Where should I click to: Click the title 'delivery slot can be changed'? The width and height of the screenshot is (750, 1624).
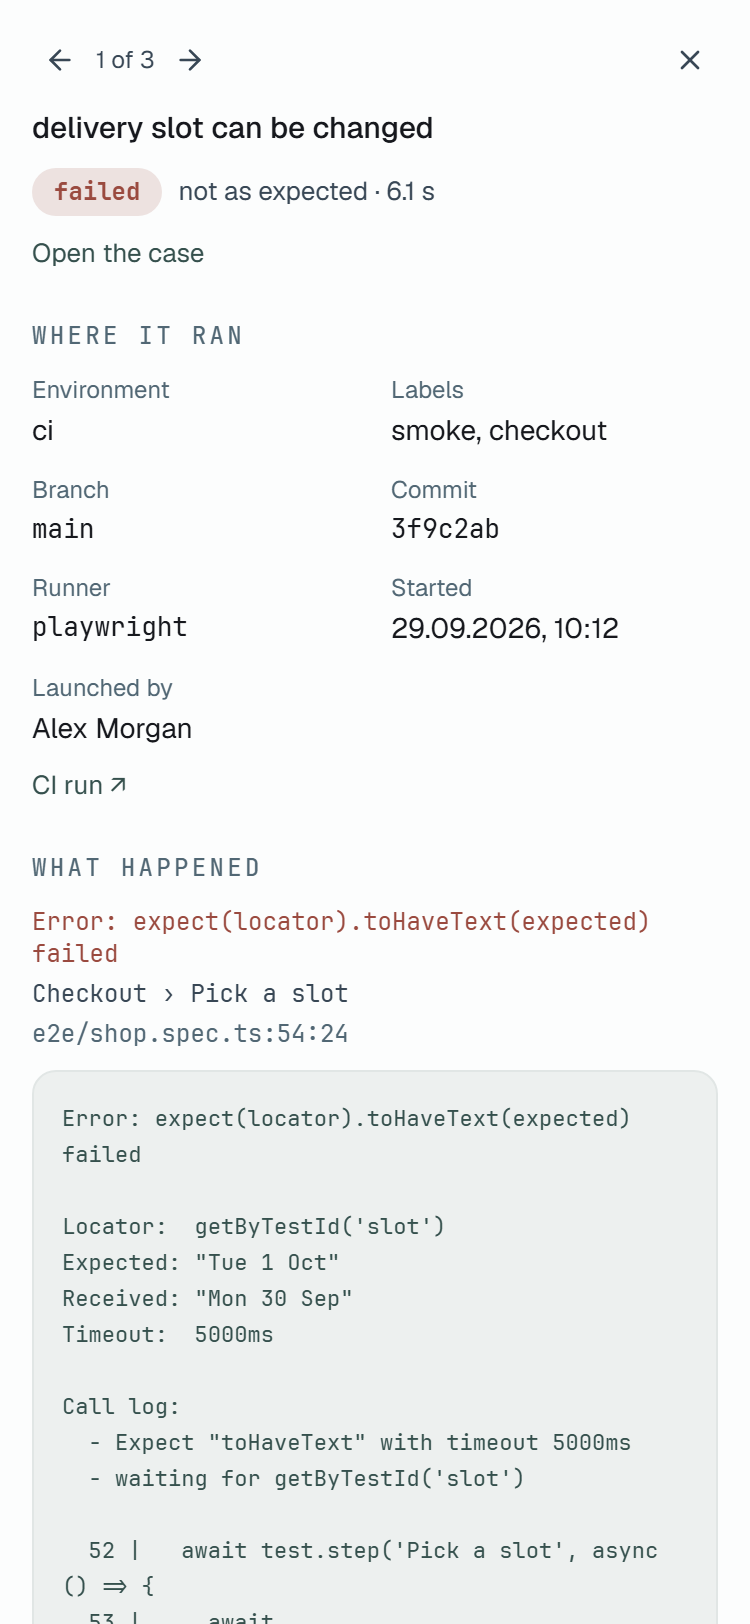tap(233, 128)
